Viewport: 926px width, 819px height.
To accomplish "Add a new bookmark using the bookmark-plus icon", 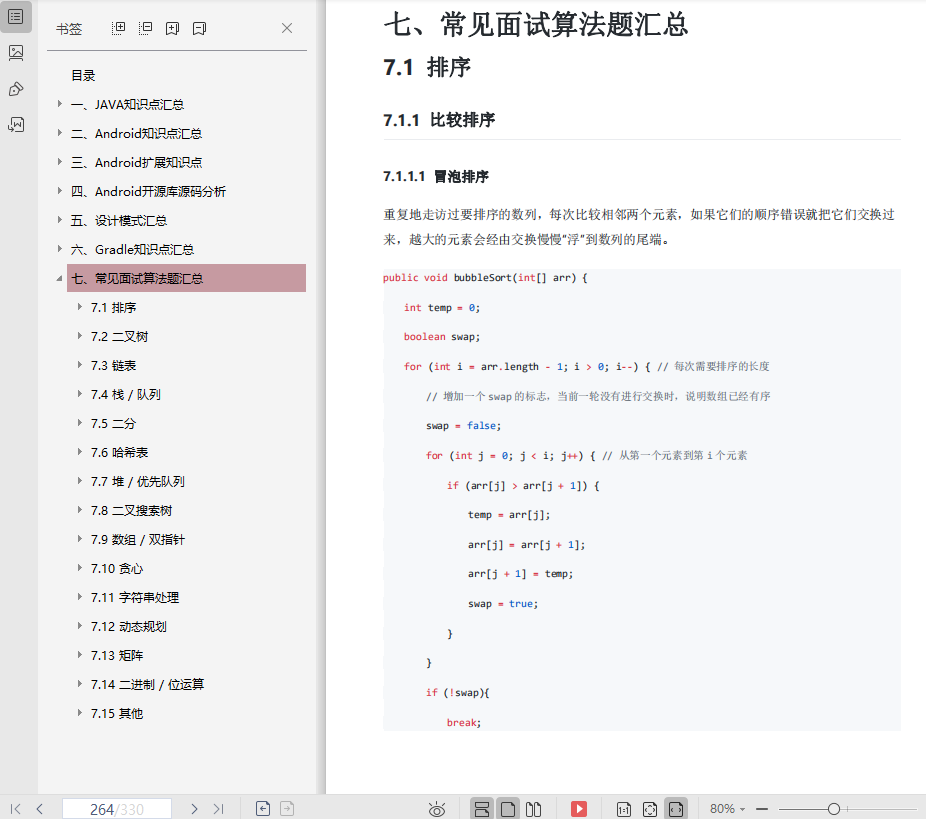I will point(172,28).
